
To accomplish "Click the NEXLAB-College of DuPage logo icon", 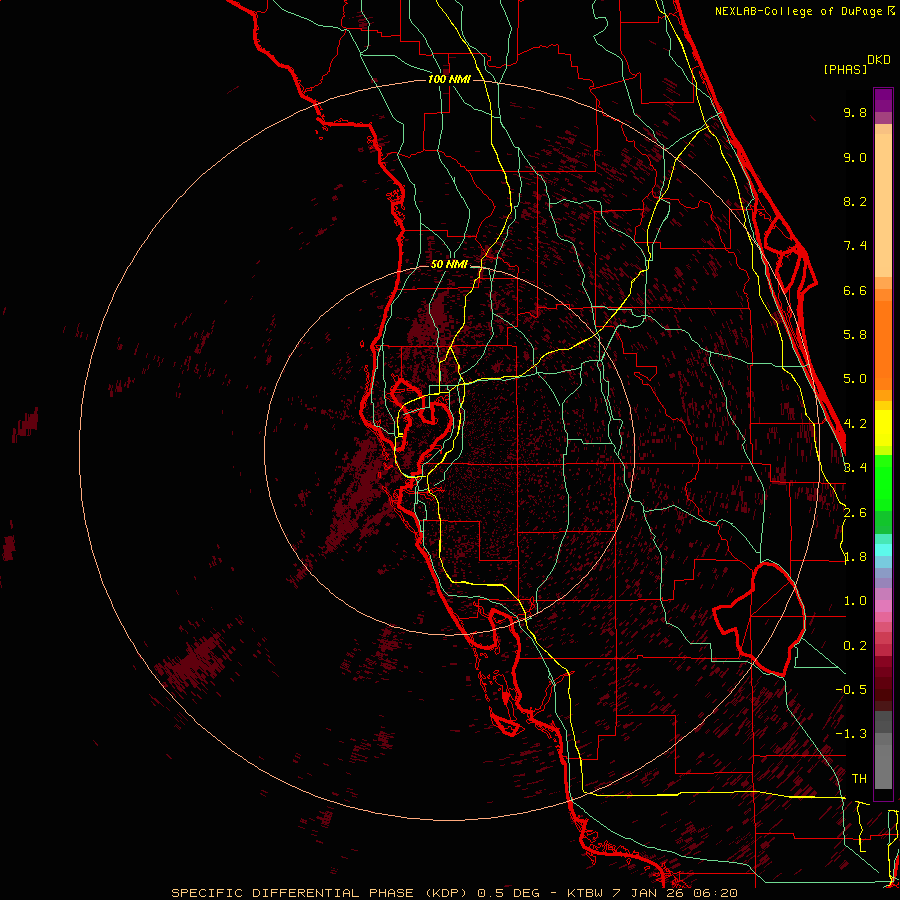I will [891, 11].
